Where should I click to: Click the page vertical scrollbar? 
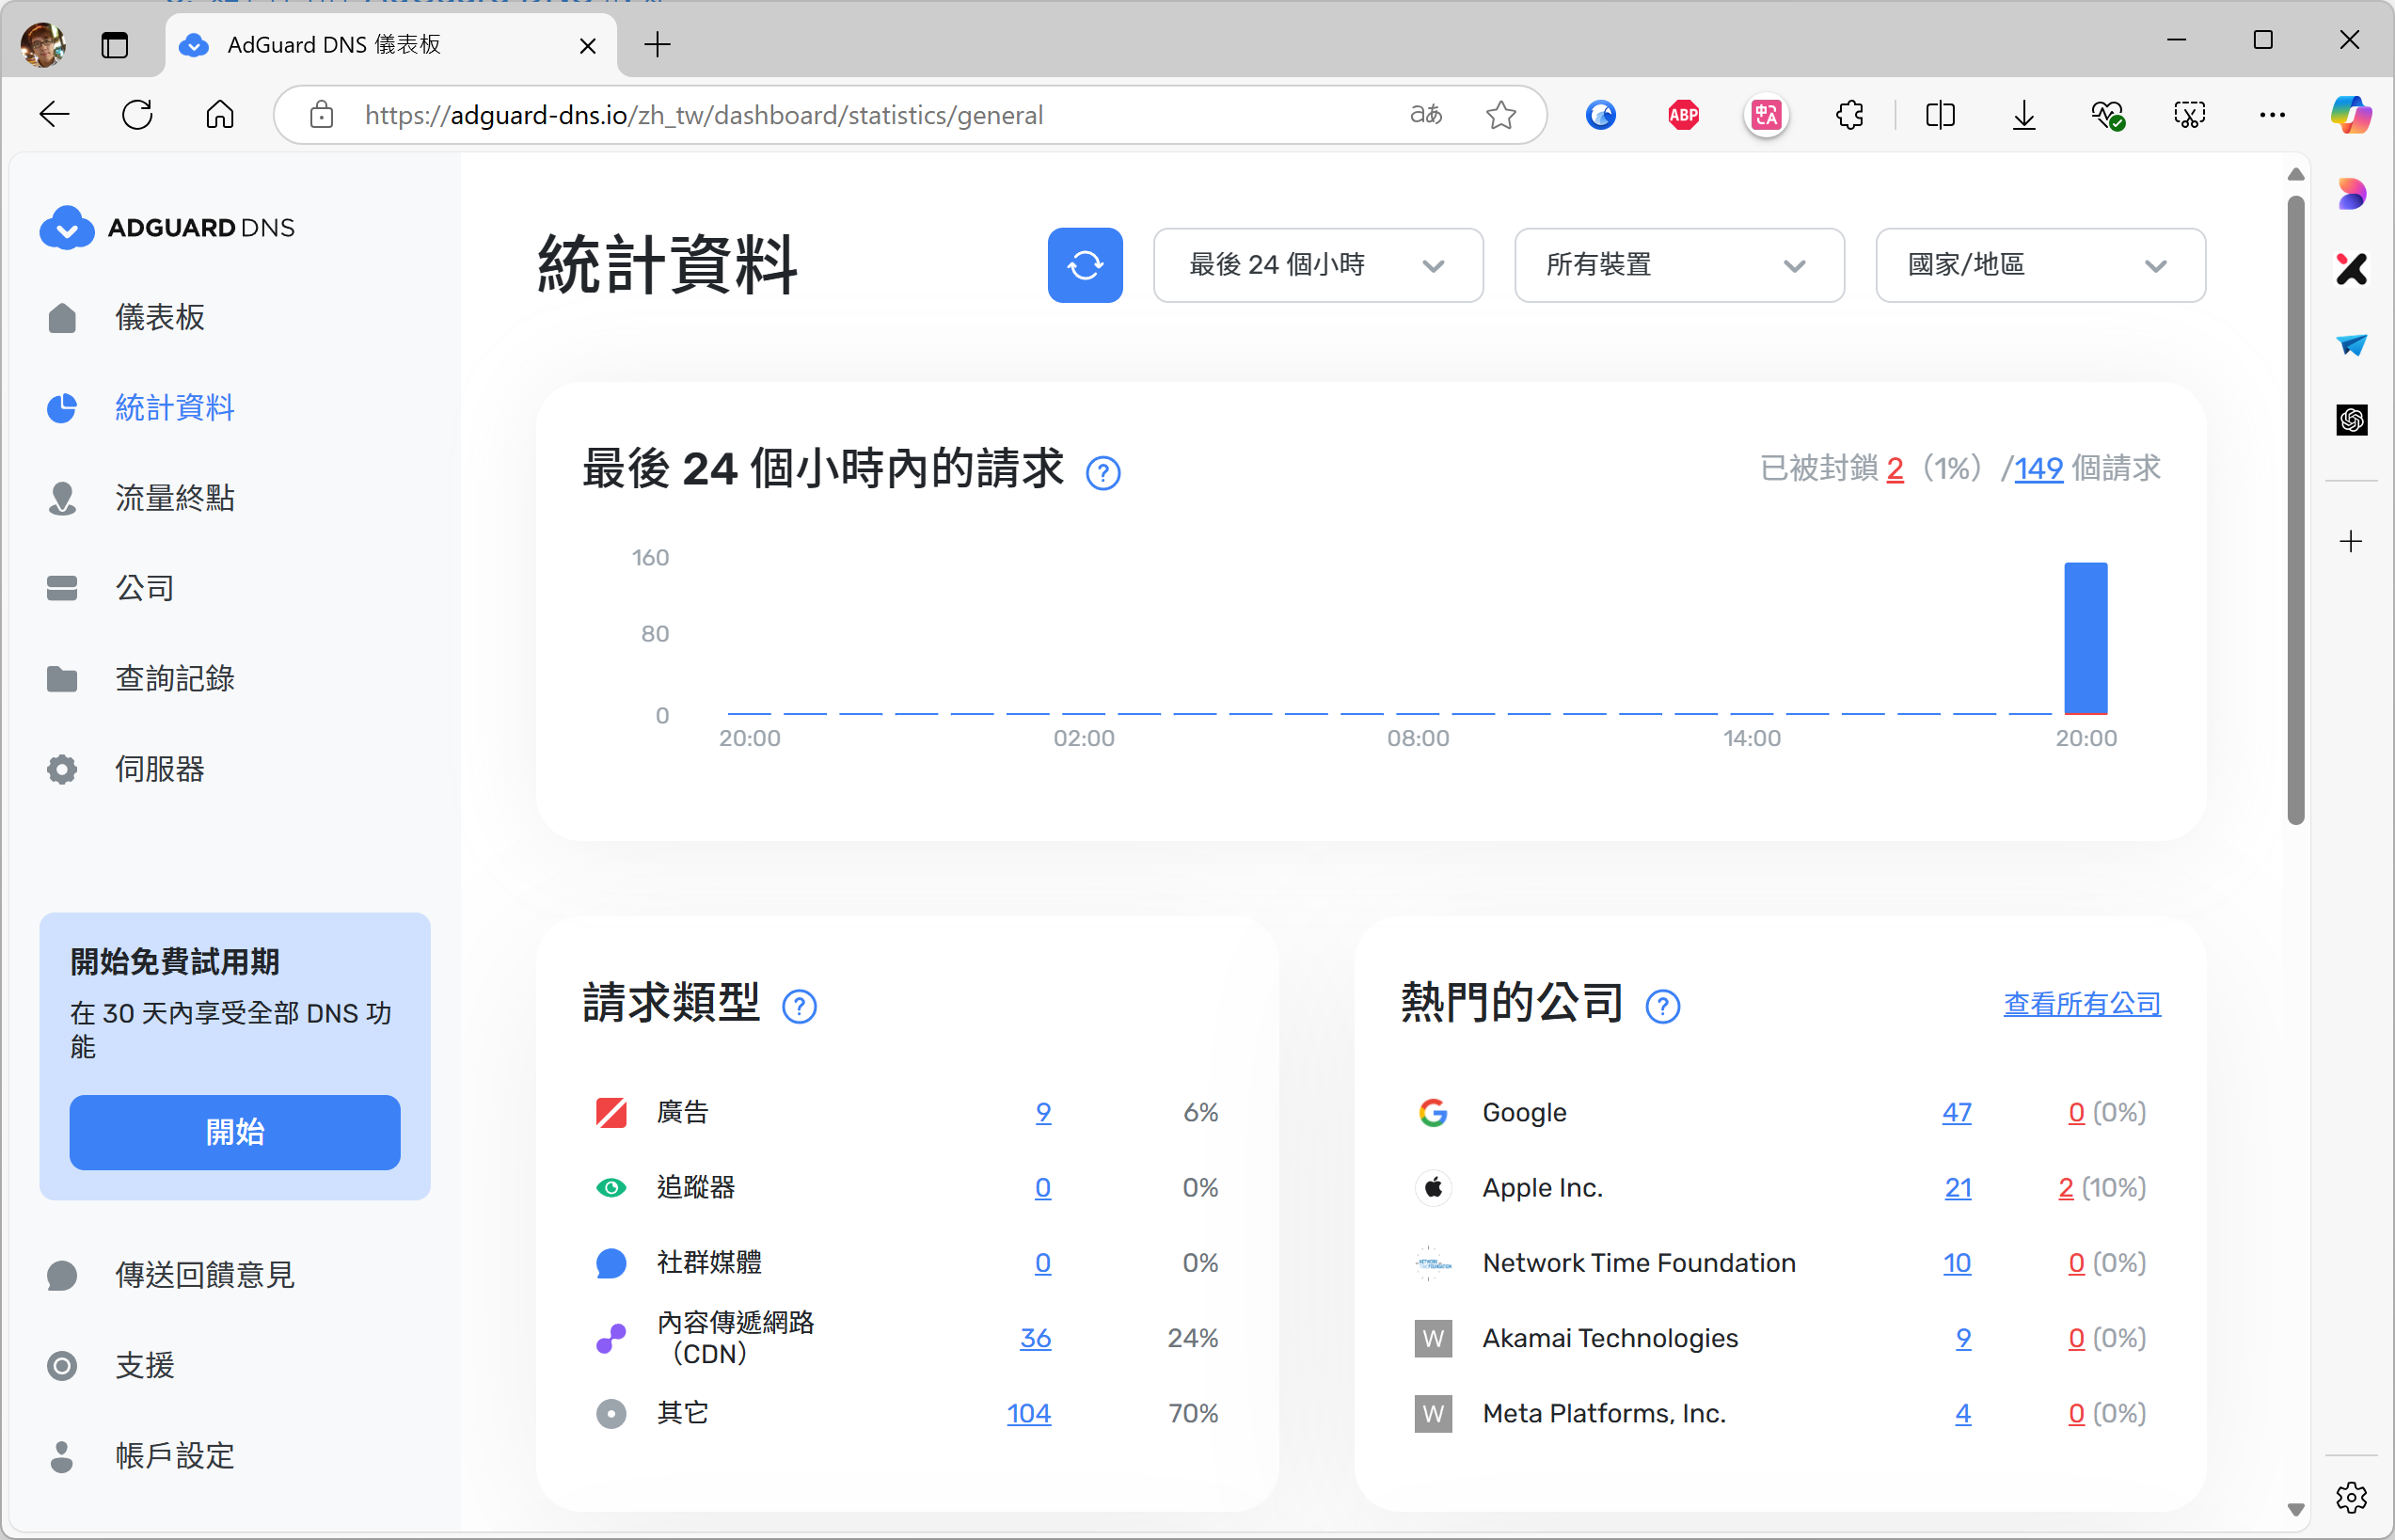coord(2295,510)
